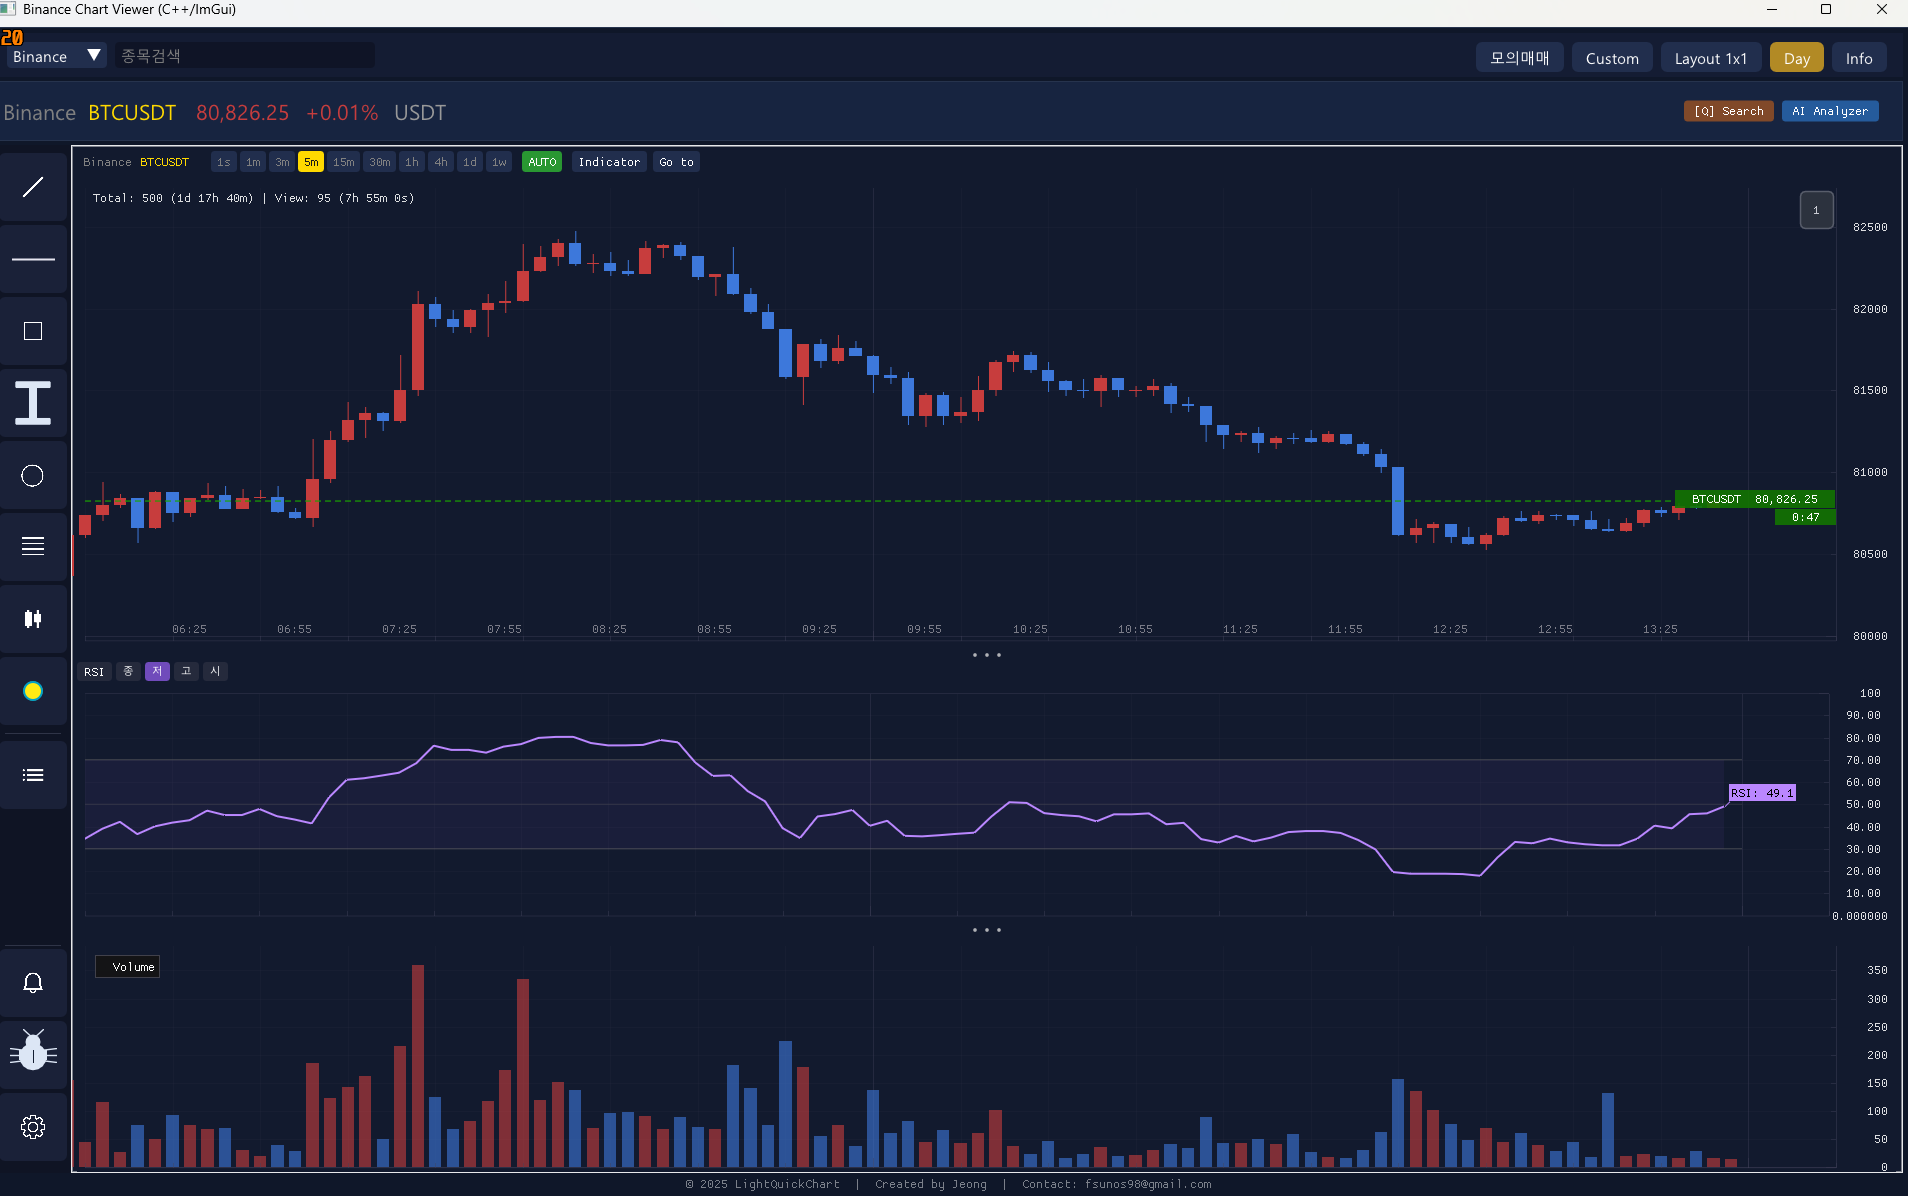The width and height of the screenshot is (1908, 1196).
Task: Select the horizontal line drawing tool
Action: [x=33, y=259]
